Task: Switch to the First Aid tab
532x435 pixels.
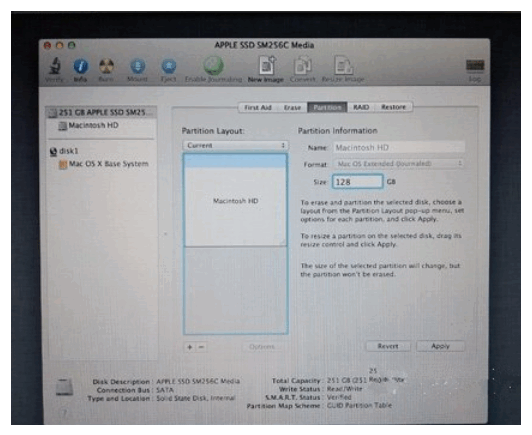Action: tap(258, 108)
